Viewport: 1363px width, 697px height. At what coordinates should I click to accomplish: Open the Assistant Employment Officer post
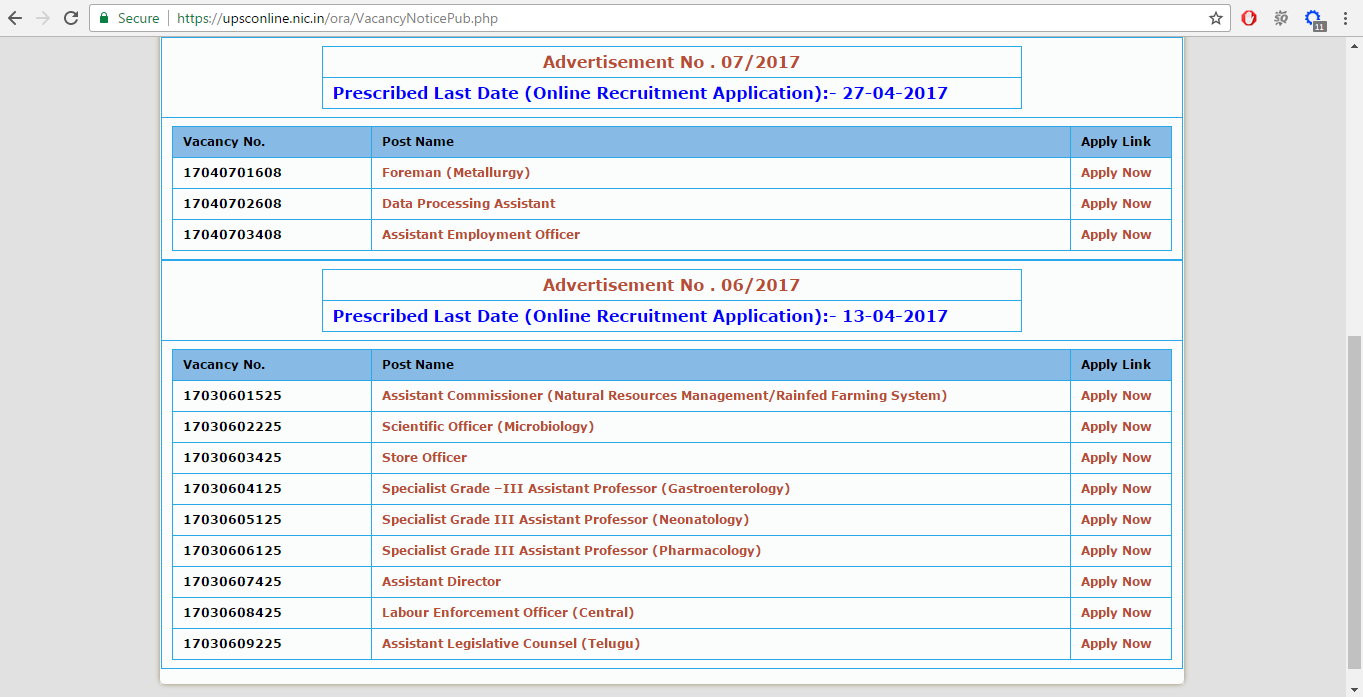point(480,234)
